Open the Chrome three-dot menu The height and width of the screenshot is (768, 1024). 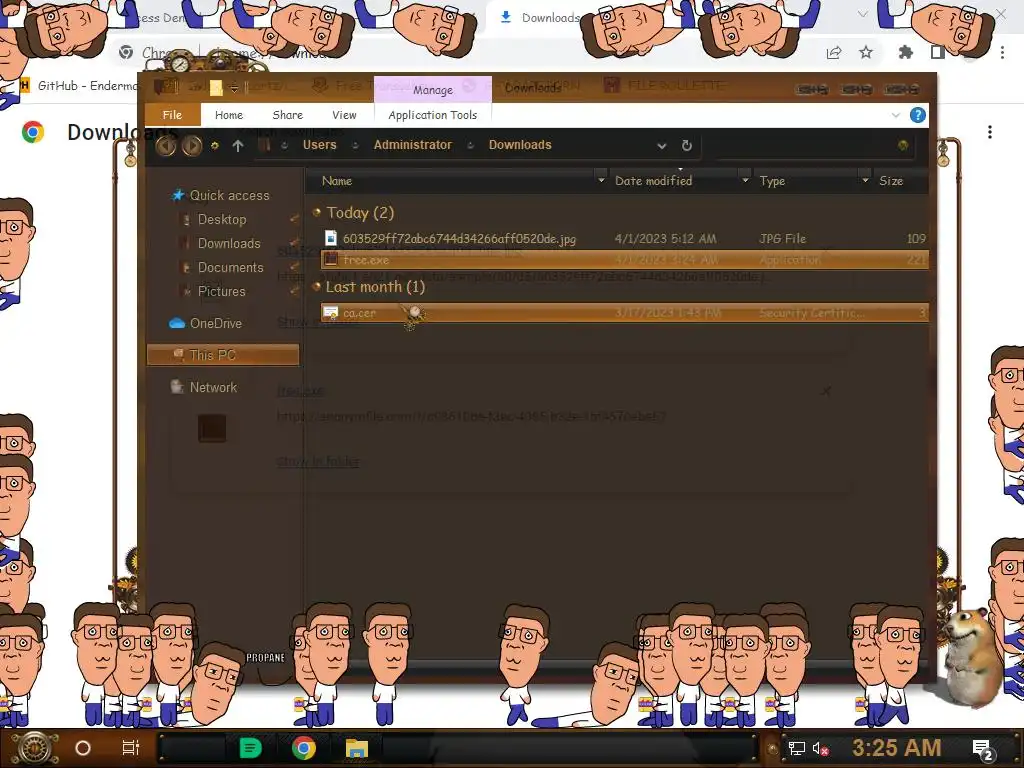[1002, 52]
